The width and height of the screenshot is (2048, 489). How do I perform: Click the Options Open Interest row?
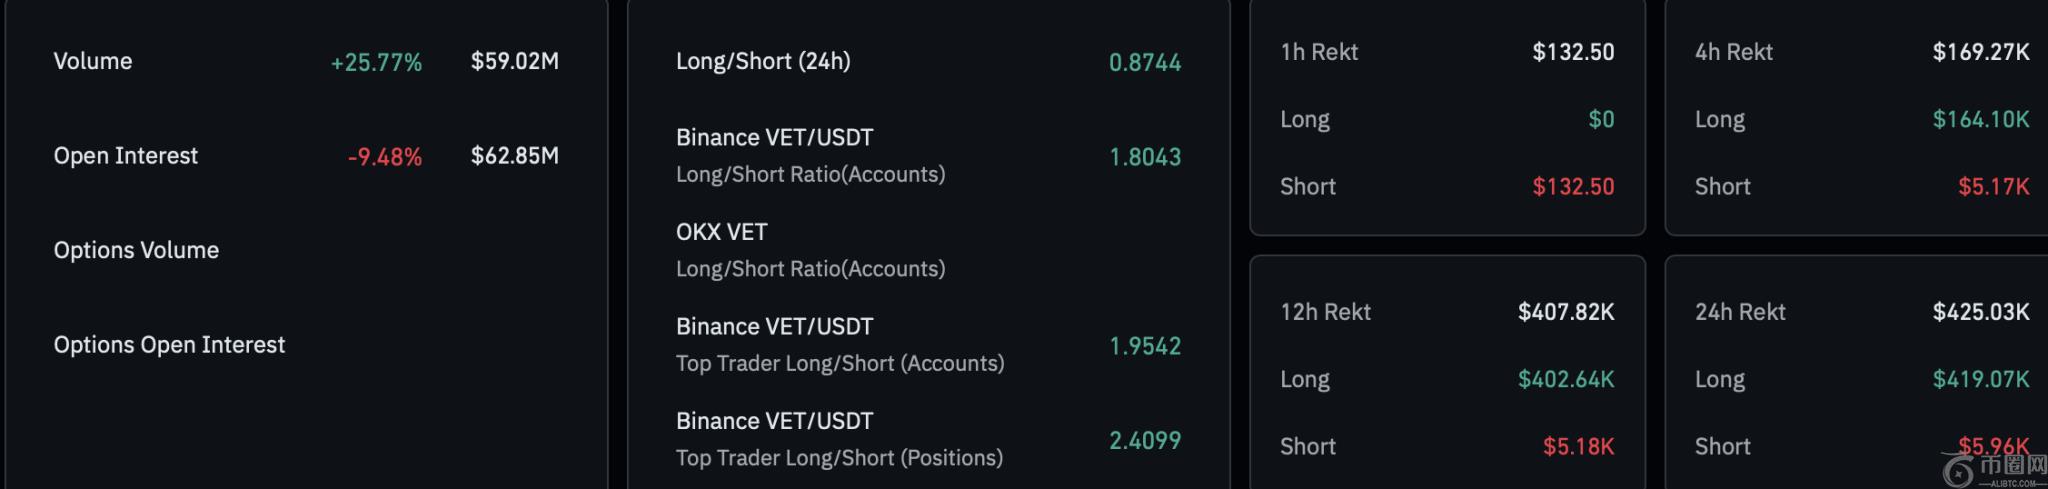click(x=169, y=345)
